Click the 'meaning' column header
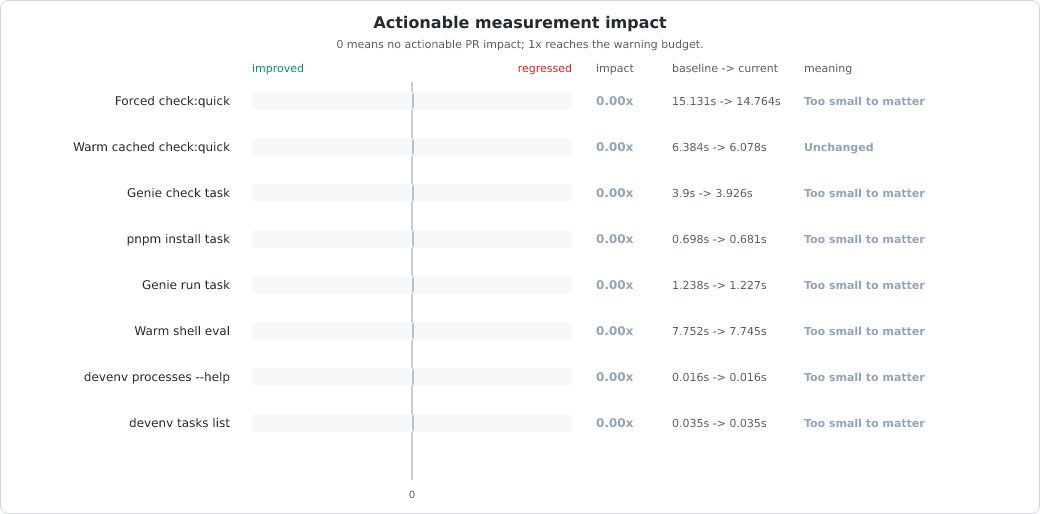Viewport: 1040px width, 514px height. (x=828, y=68)
